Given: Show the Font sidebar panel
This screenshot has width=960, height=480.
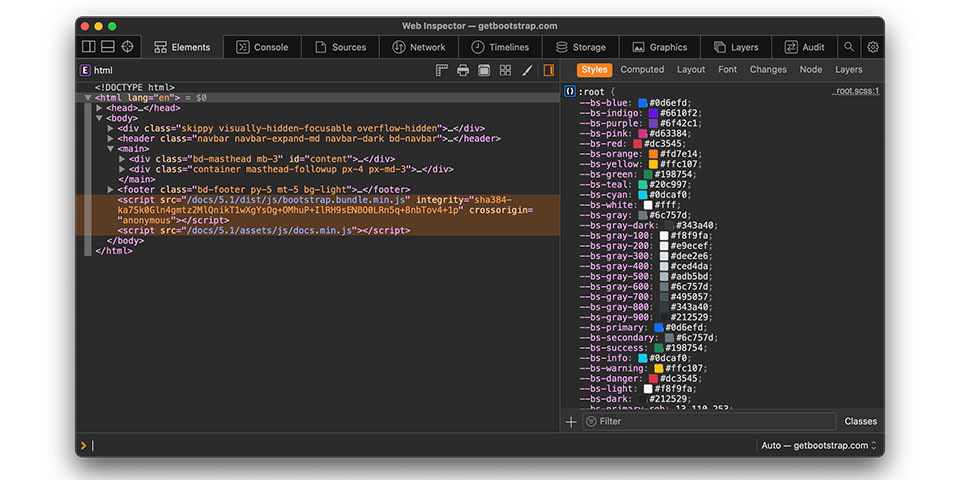Looking at the screenshot, I should pyautogui.click(x=727, y=70).
